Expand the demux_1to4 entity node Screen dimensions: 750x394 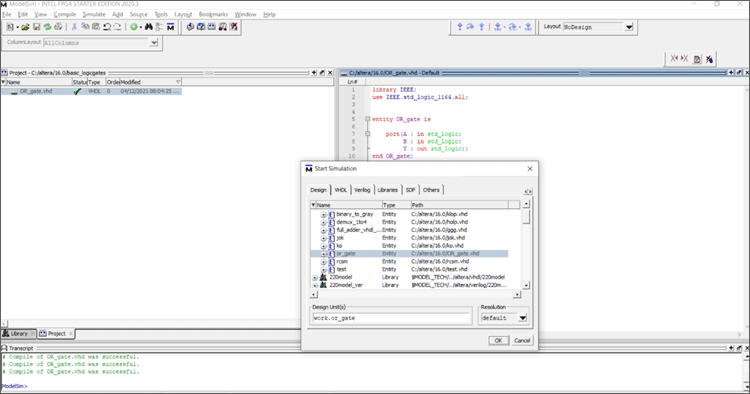coord(323,222)
